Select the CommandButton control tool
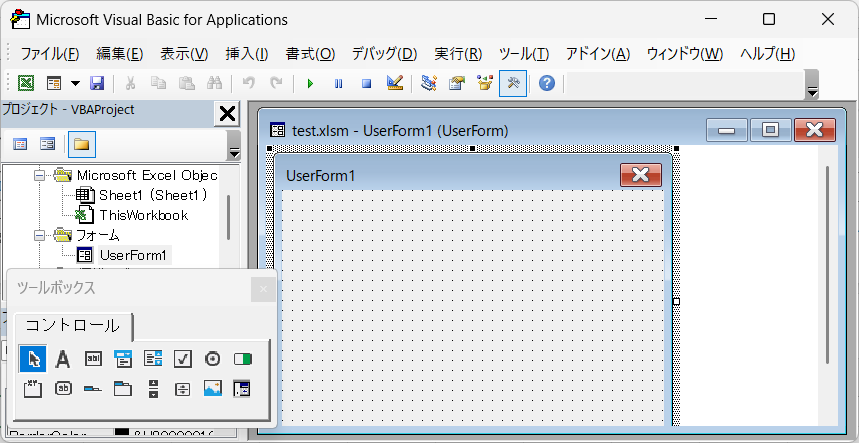The width and height of the screenshot is (859, 443). tap(63, 388)
